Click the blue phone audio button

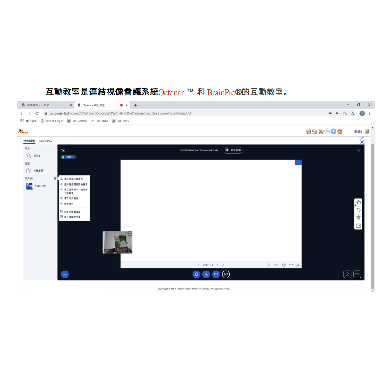point(206,274)
